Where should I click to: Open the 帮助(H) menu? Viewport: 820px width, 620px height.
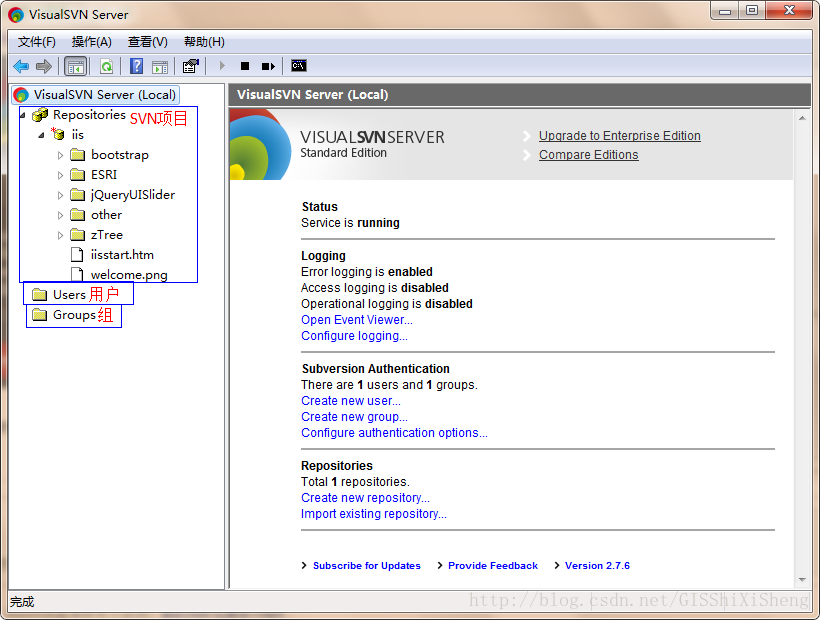204,42
